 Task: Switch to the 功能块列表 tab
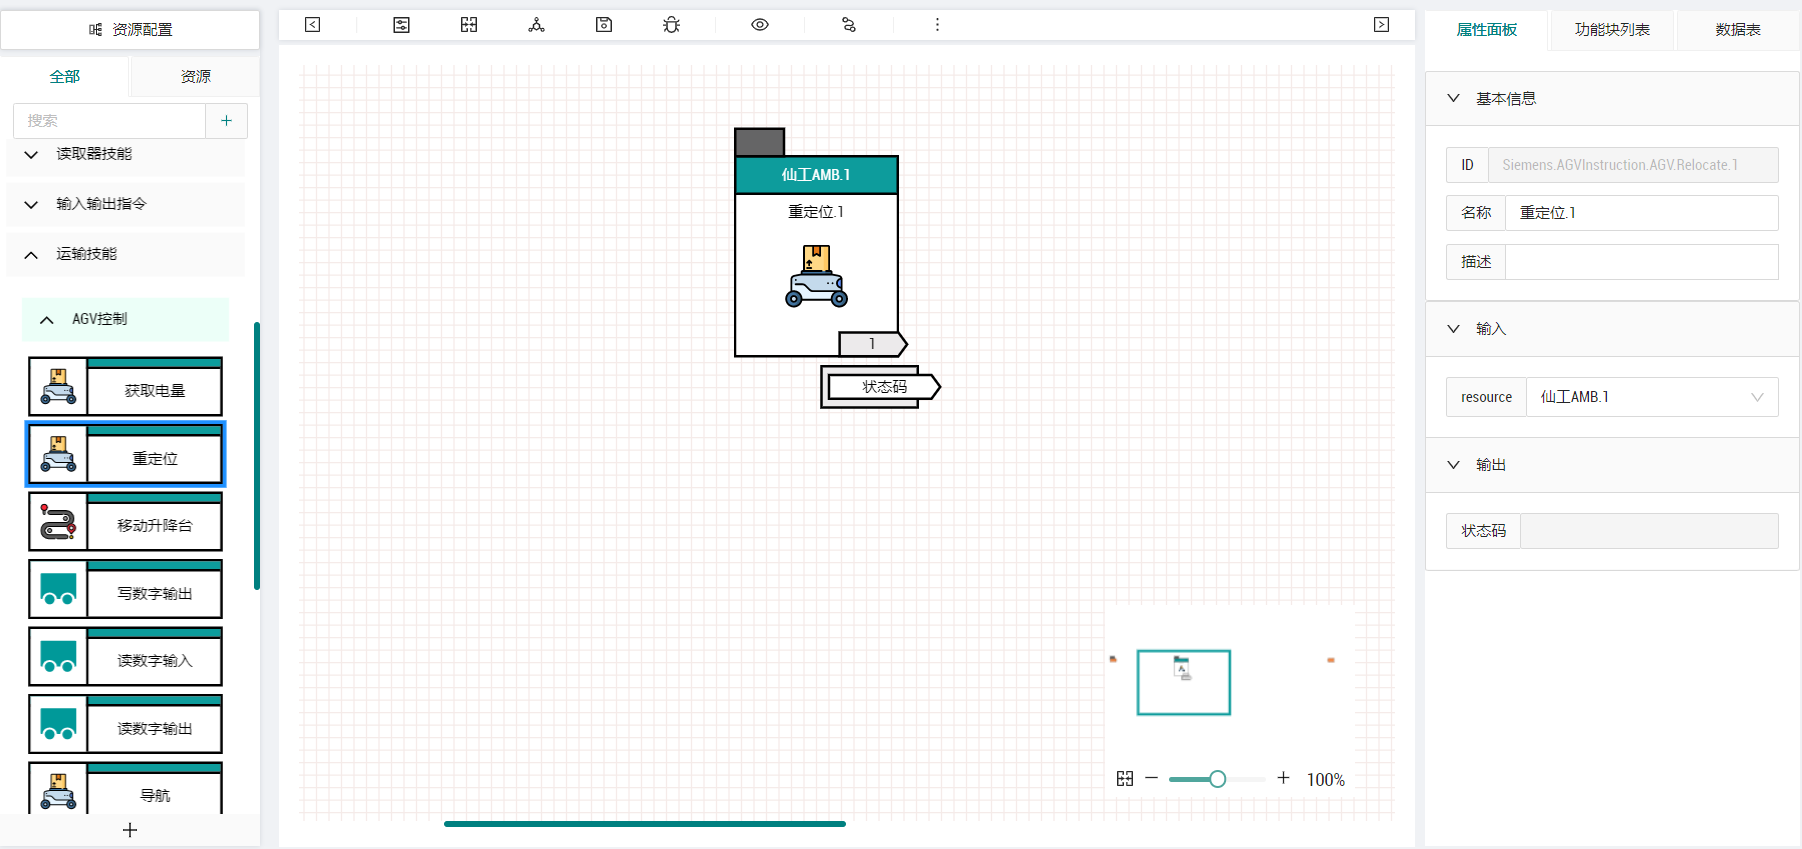point(1612,30)
